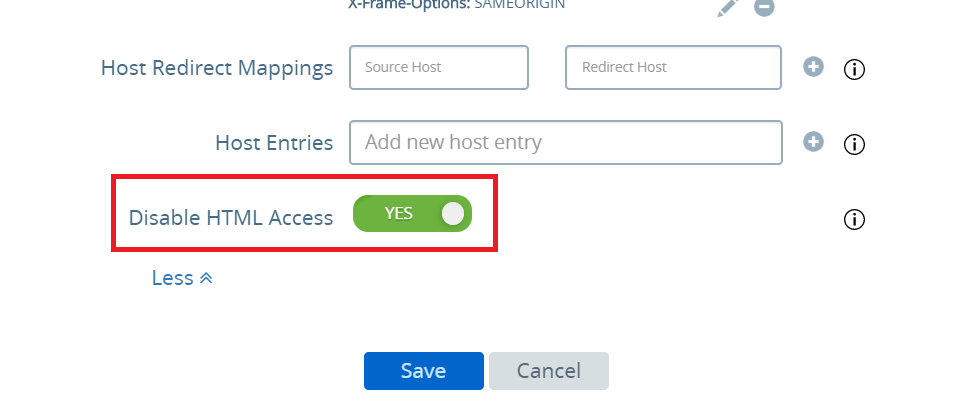This screenshot has height=420, width=968.
Task: Toggle Disable HTML Access switch off
Action: (x=412, y=214)
